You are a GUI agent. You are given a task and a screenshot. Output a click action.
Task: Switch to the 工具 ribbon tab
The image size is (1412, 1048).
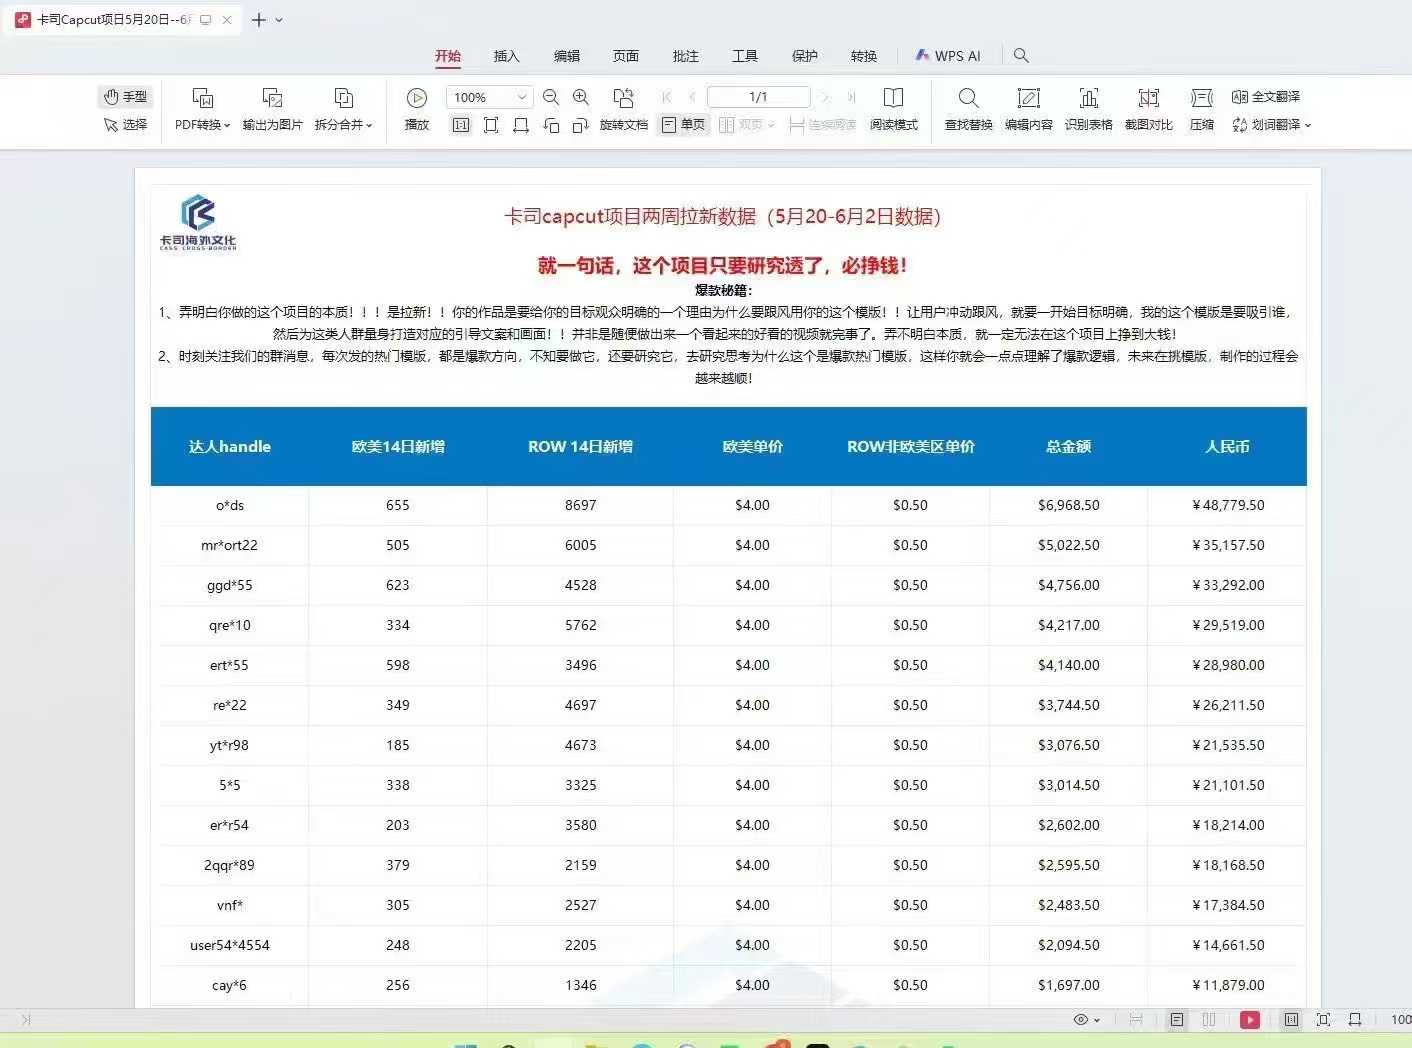[x=745, y=56]
